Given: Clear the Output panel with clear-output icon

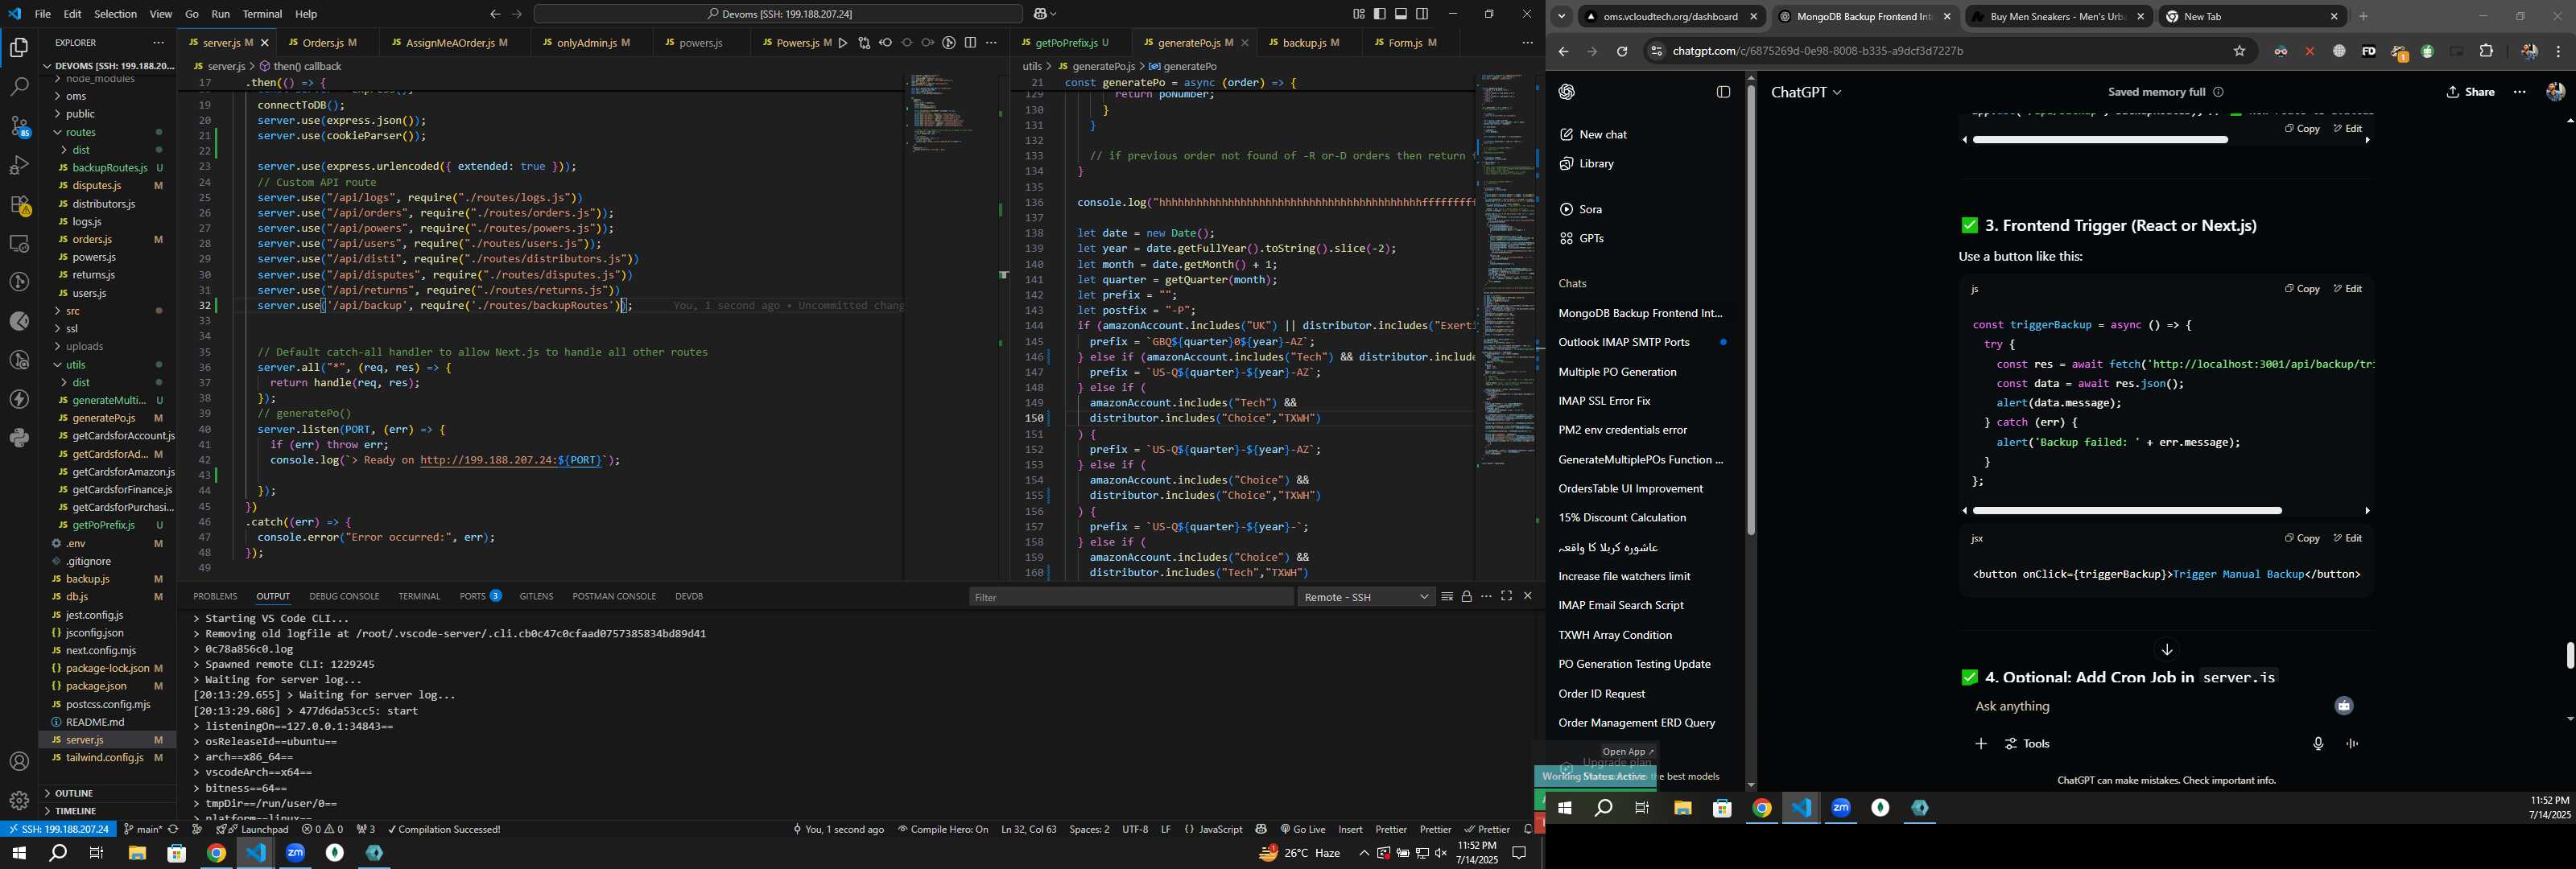Looking at the screenshot, I should coord(1447,597).
